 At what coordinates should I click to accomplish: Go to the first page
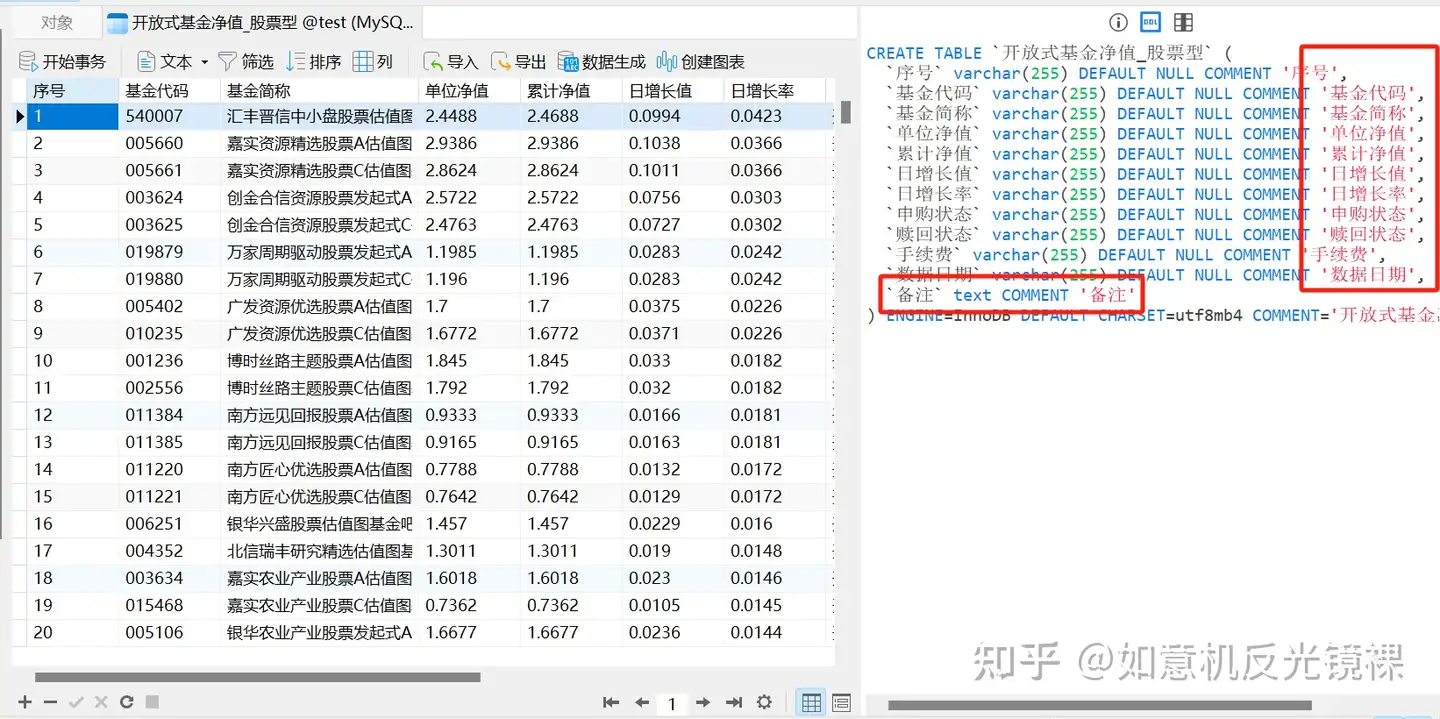(611, 702)
